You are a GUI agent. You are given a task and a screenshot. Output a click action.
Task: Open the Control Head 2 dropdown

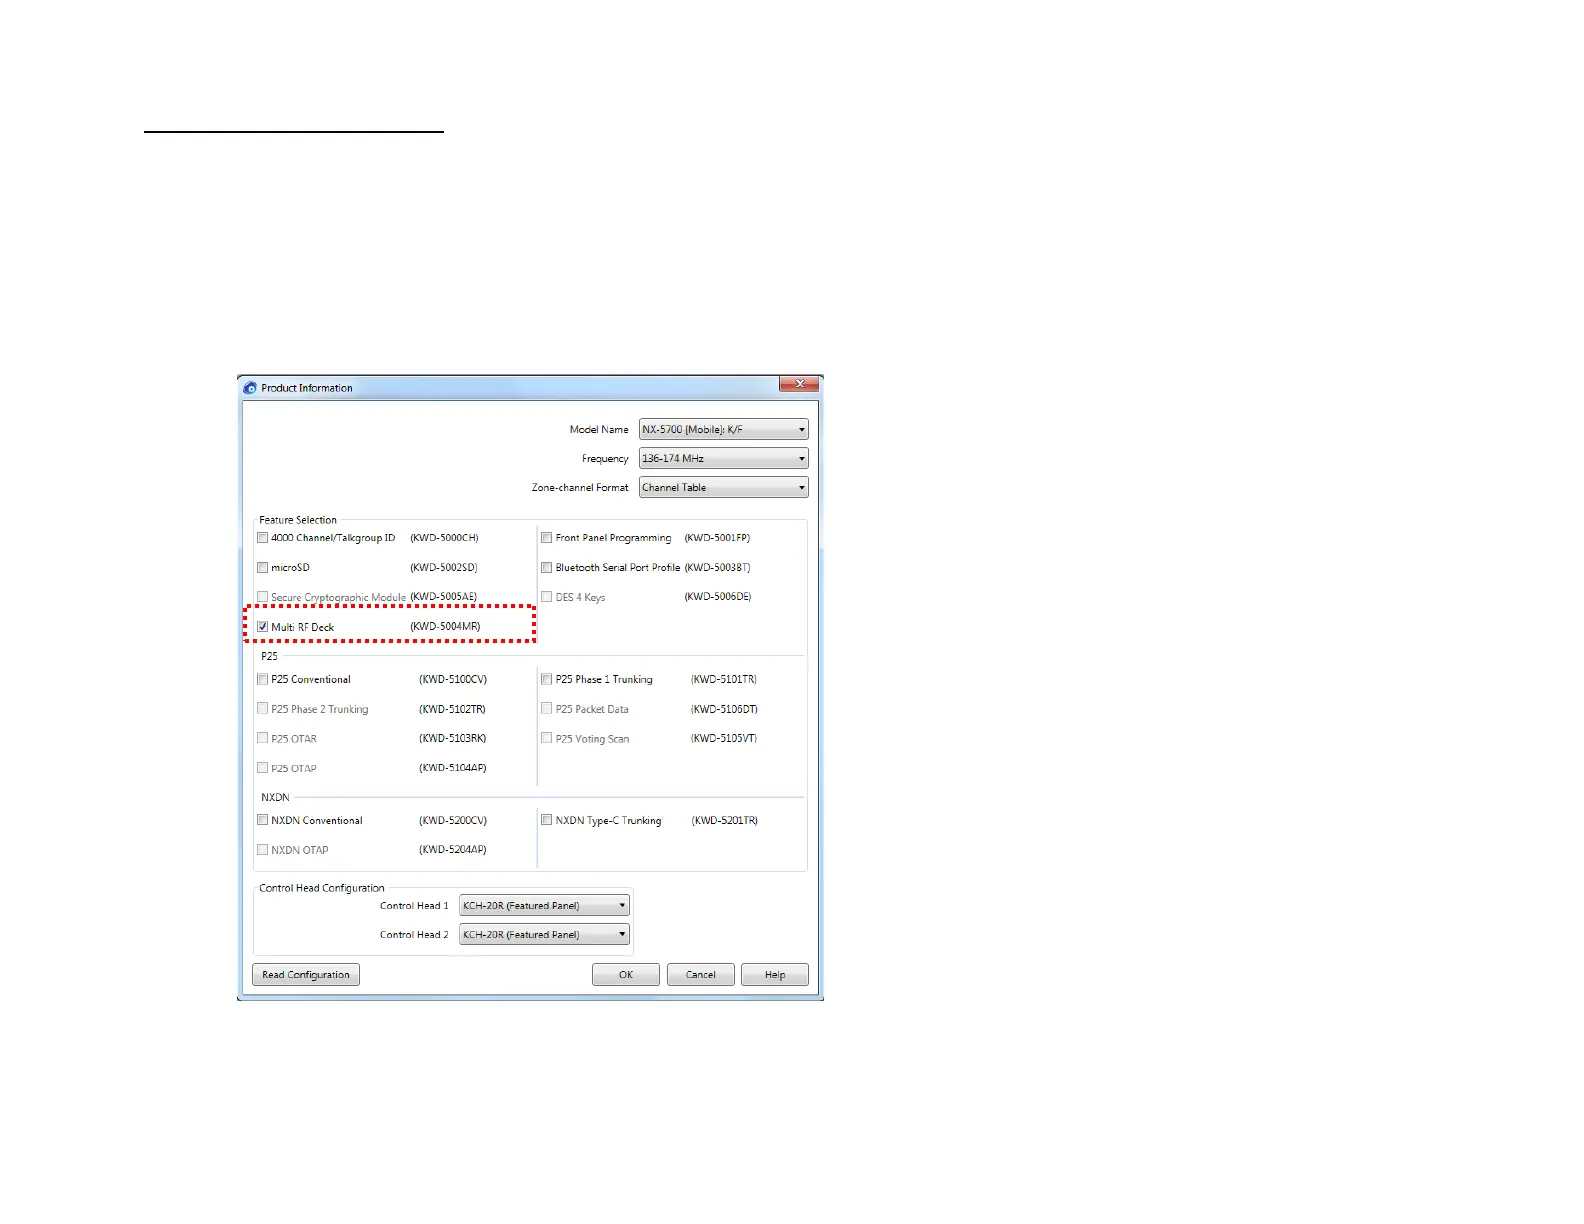[x=544, y=935]
